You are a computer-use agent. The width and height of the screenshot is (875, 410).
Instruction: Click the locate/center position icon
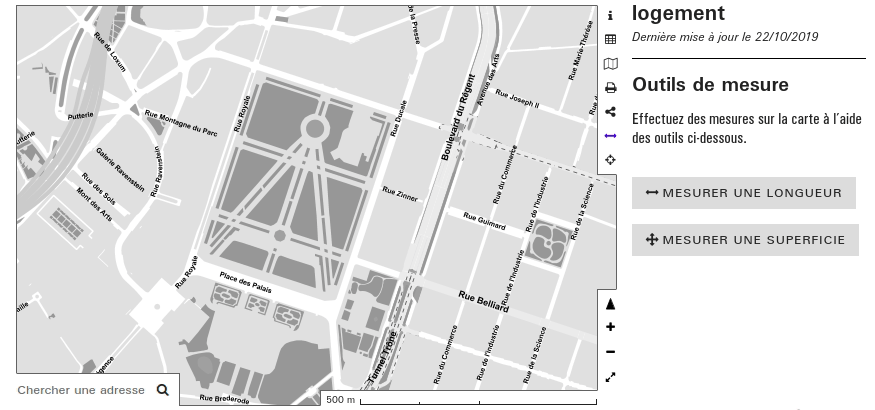coord(610,160)
